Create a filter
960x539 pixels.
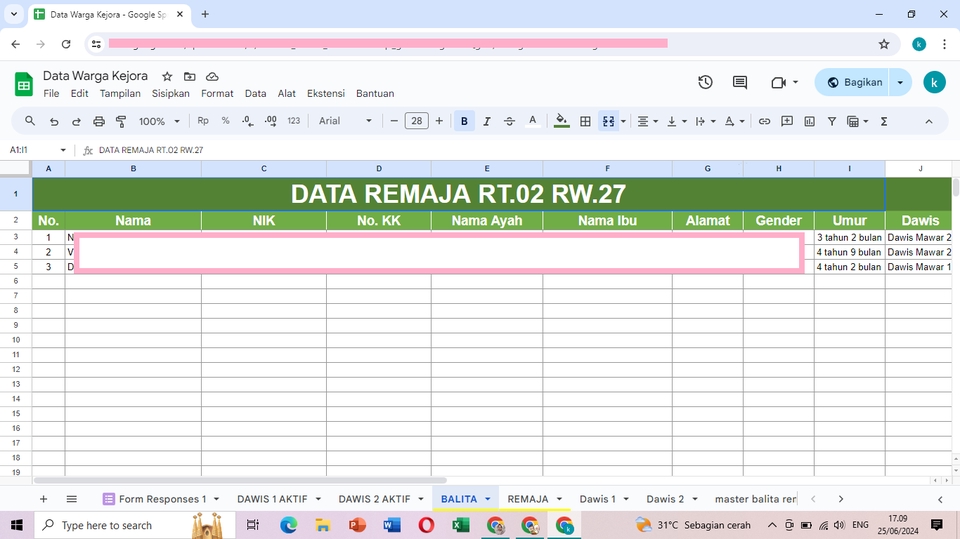tap(832, 121)
